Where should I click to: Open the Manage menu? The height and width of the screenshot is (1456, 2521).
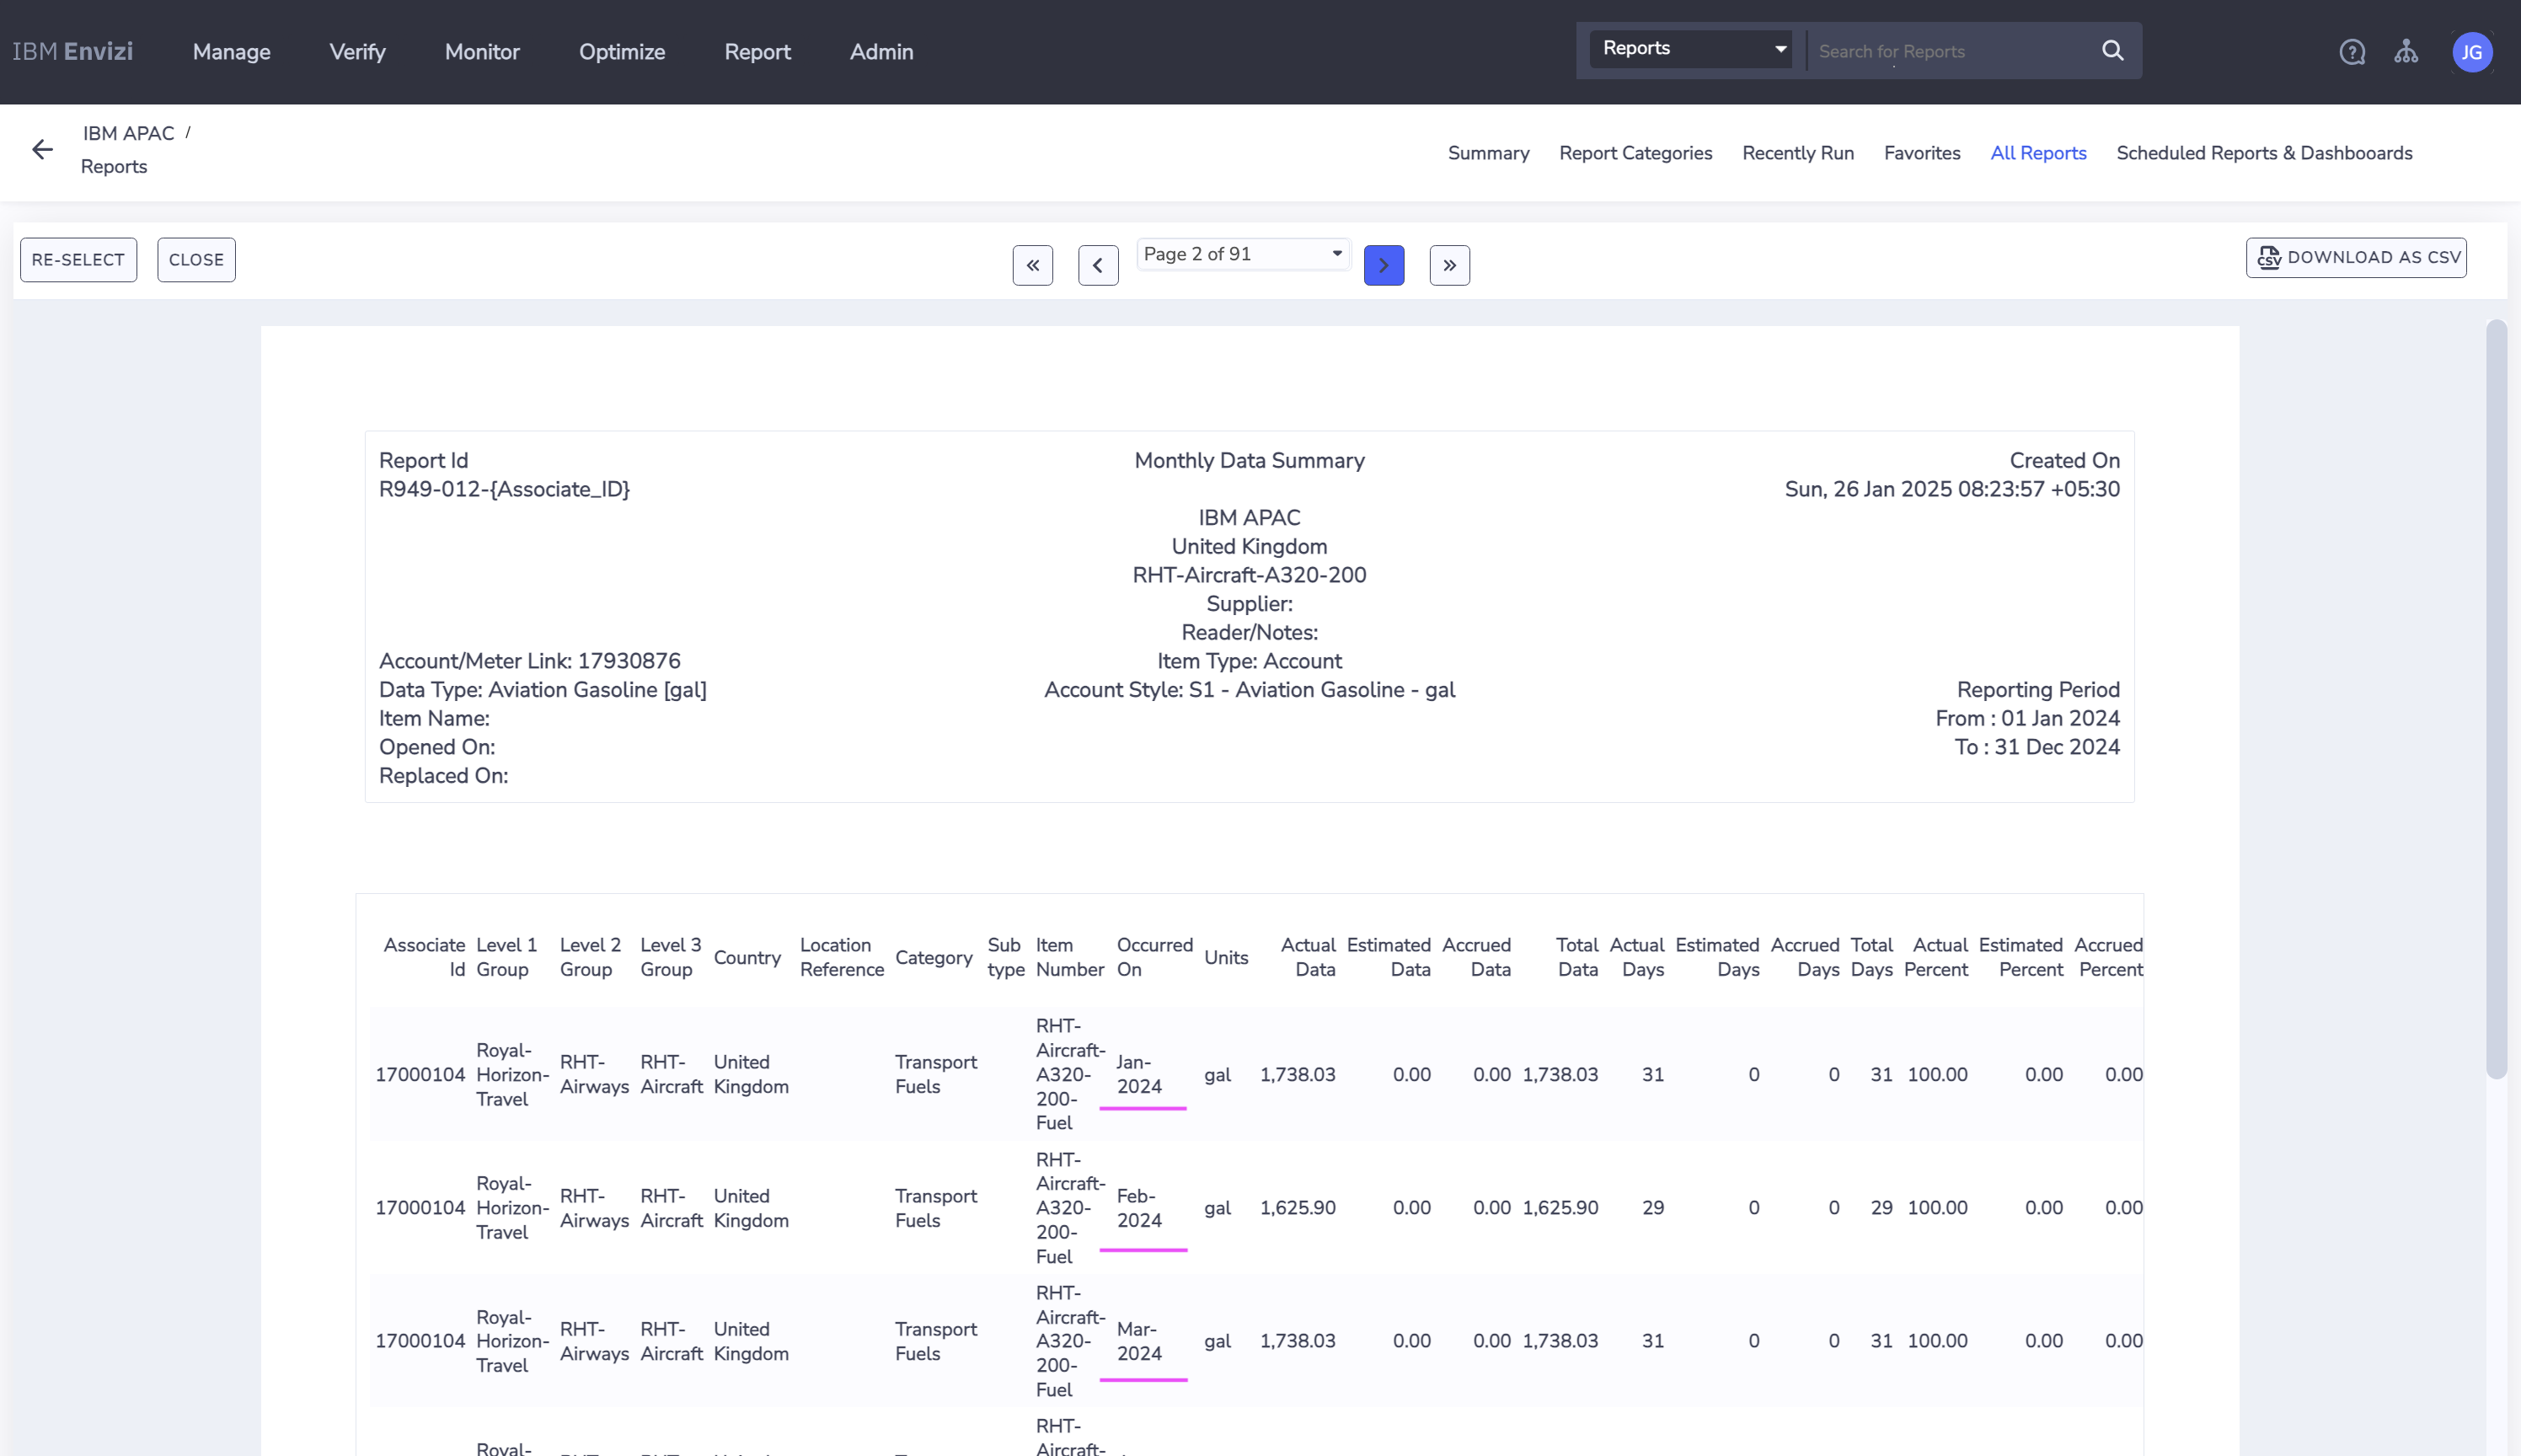tap(231, 52)
